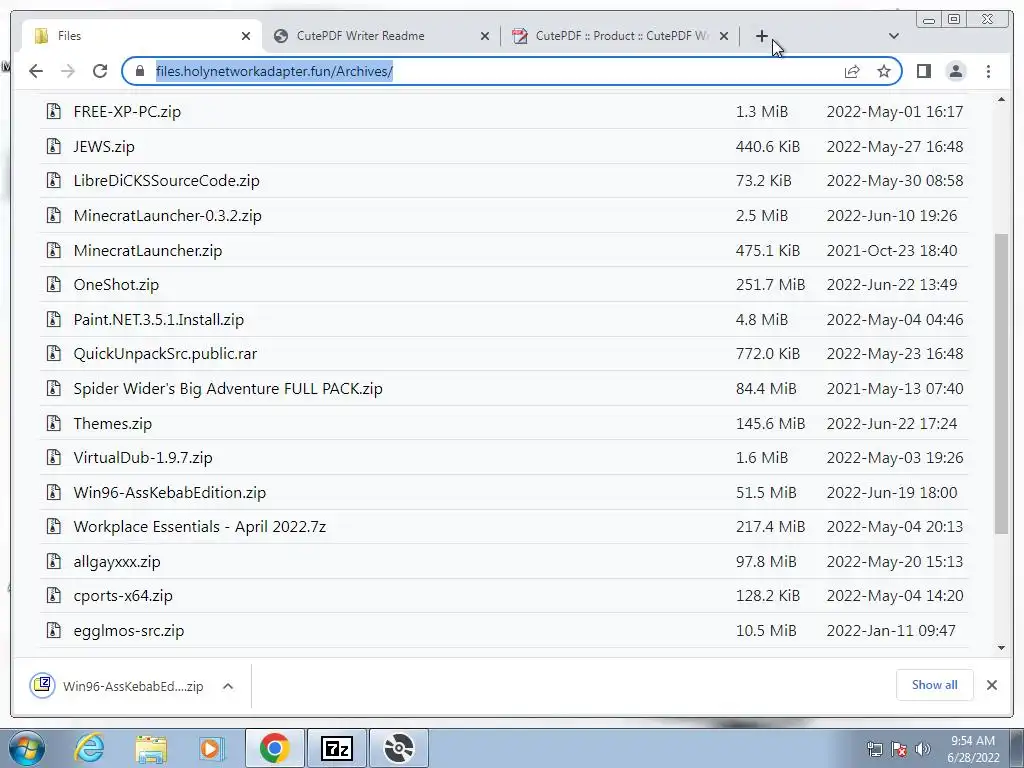
Task: Download cports-x64.zip
Action: pyautogui.click(x=123, y=596)
